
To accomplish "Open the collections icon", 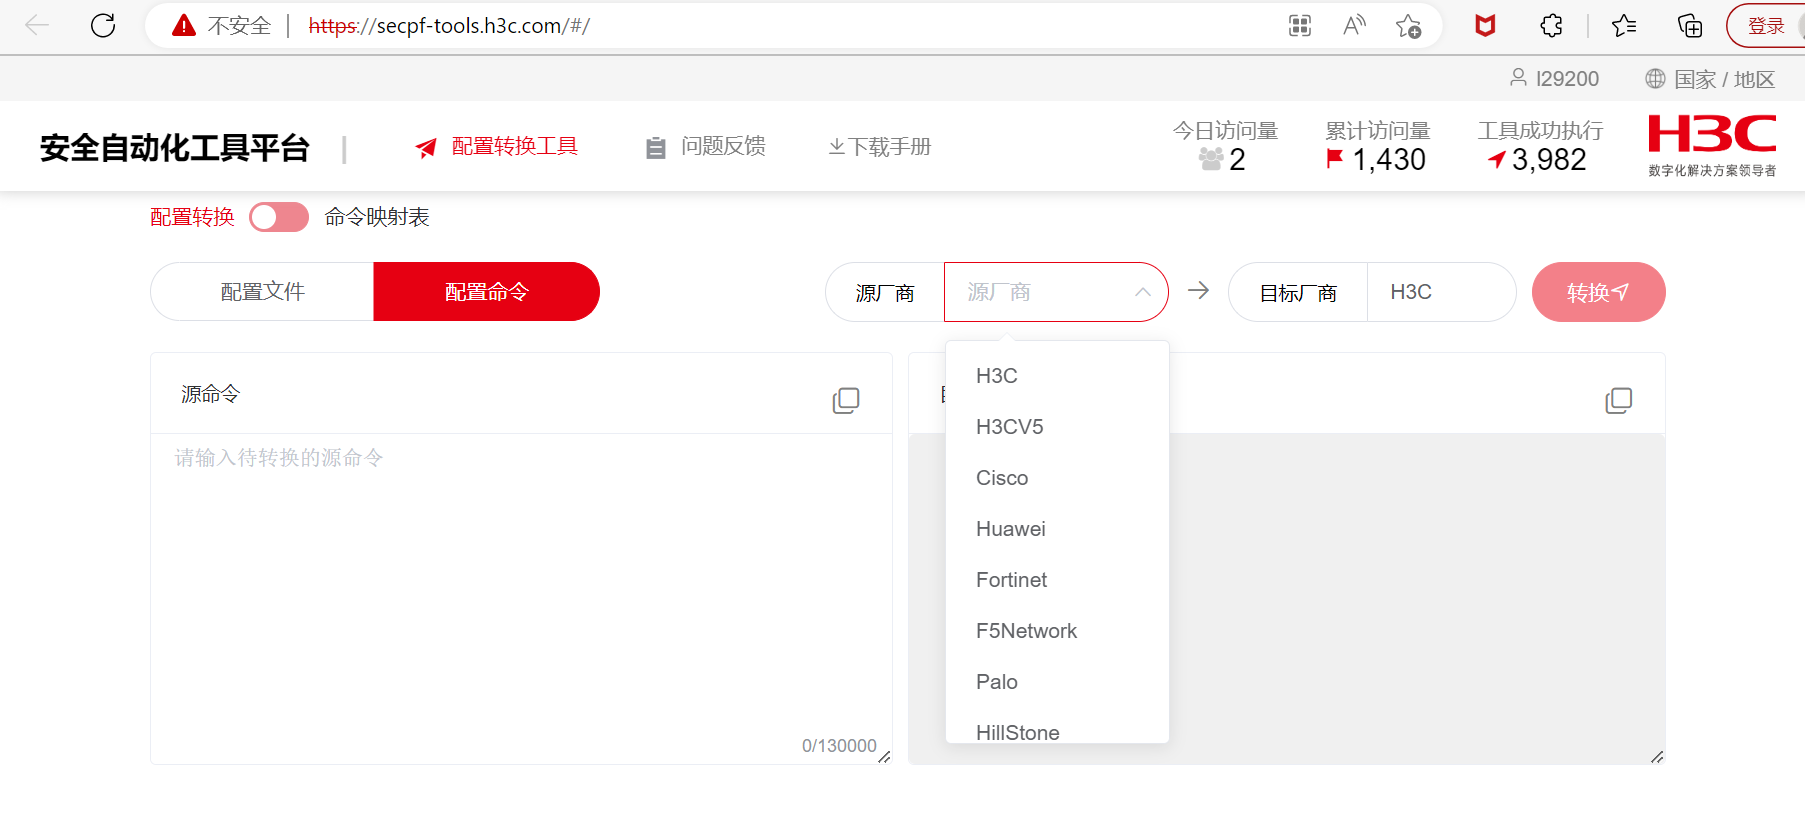I will pyautogui.click(x=1689, y=26).
